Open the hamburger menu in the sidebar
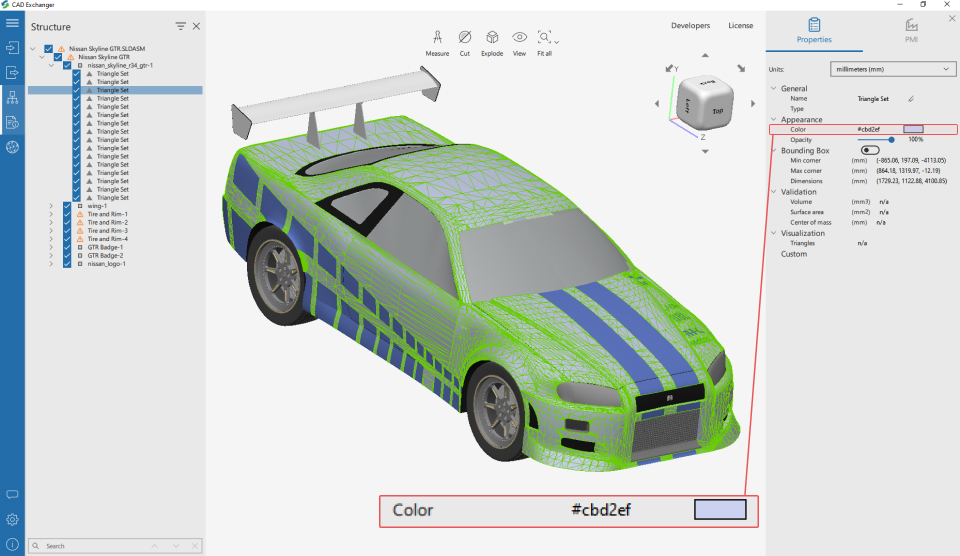The image size is (960, 556). [x=12, y=23]
